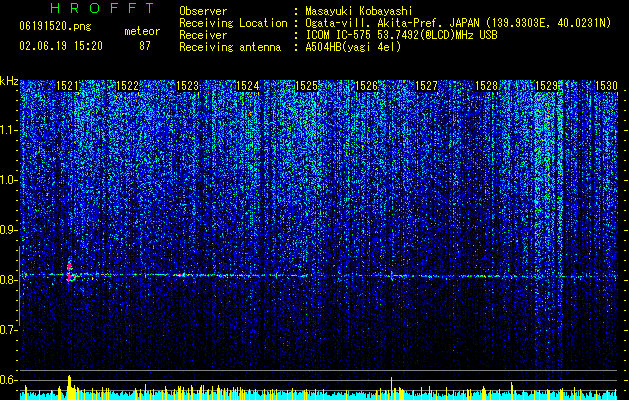Click the 1.0 kHz axis label
Viewport: 629px width, 400px height.
click(9, 181)
